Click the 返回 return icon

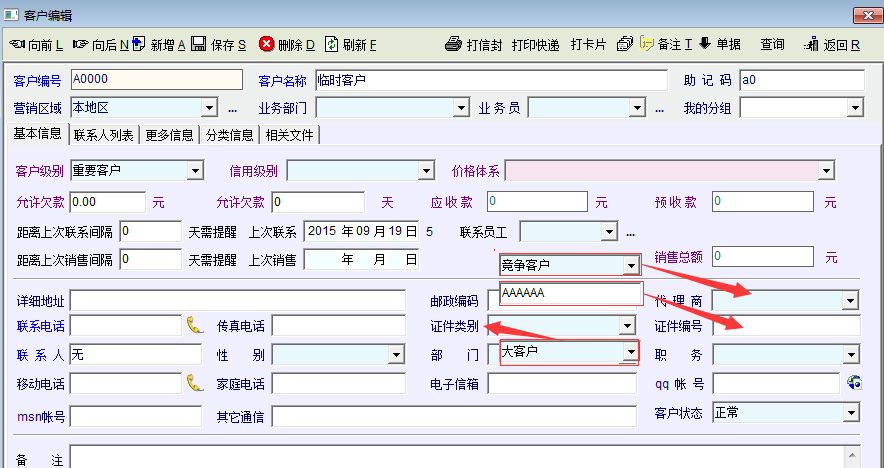(811, 45)
